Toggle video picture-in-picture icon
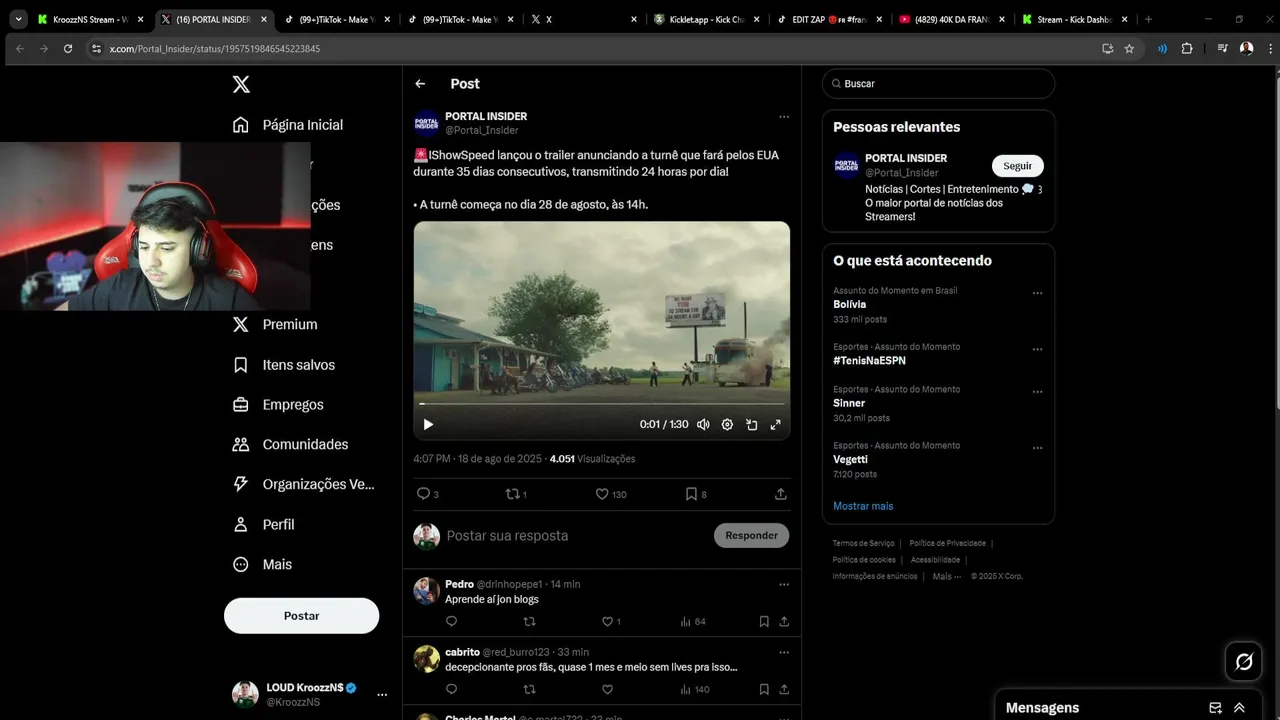This screenshot has height=720, width=1280. coord(751,424)
